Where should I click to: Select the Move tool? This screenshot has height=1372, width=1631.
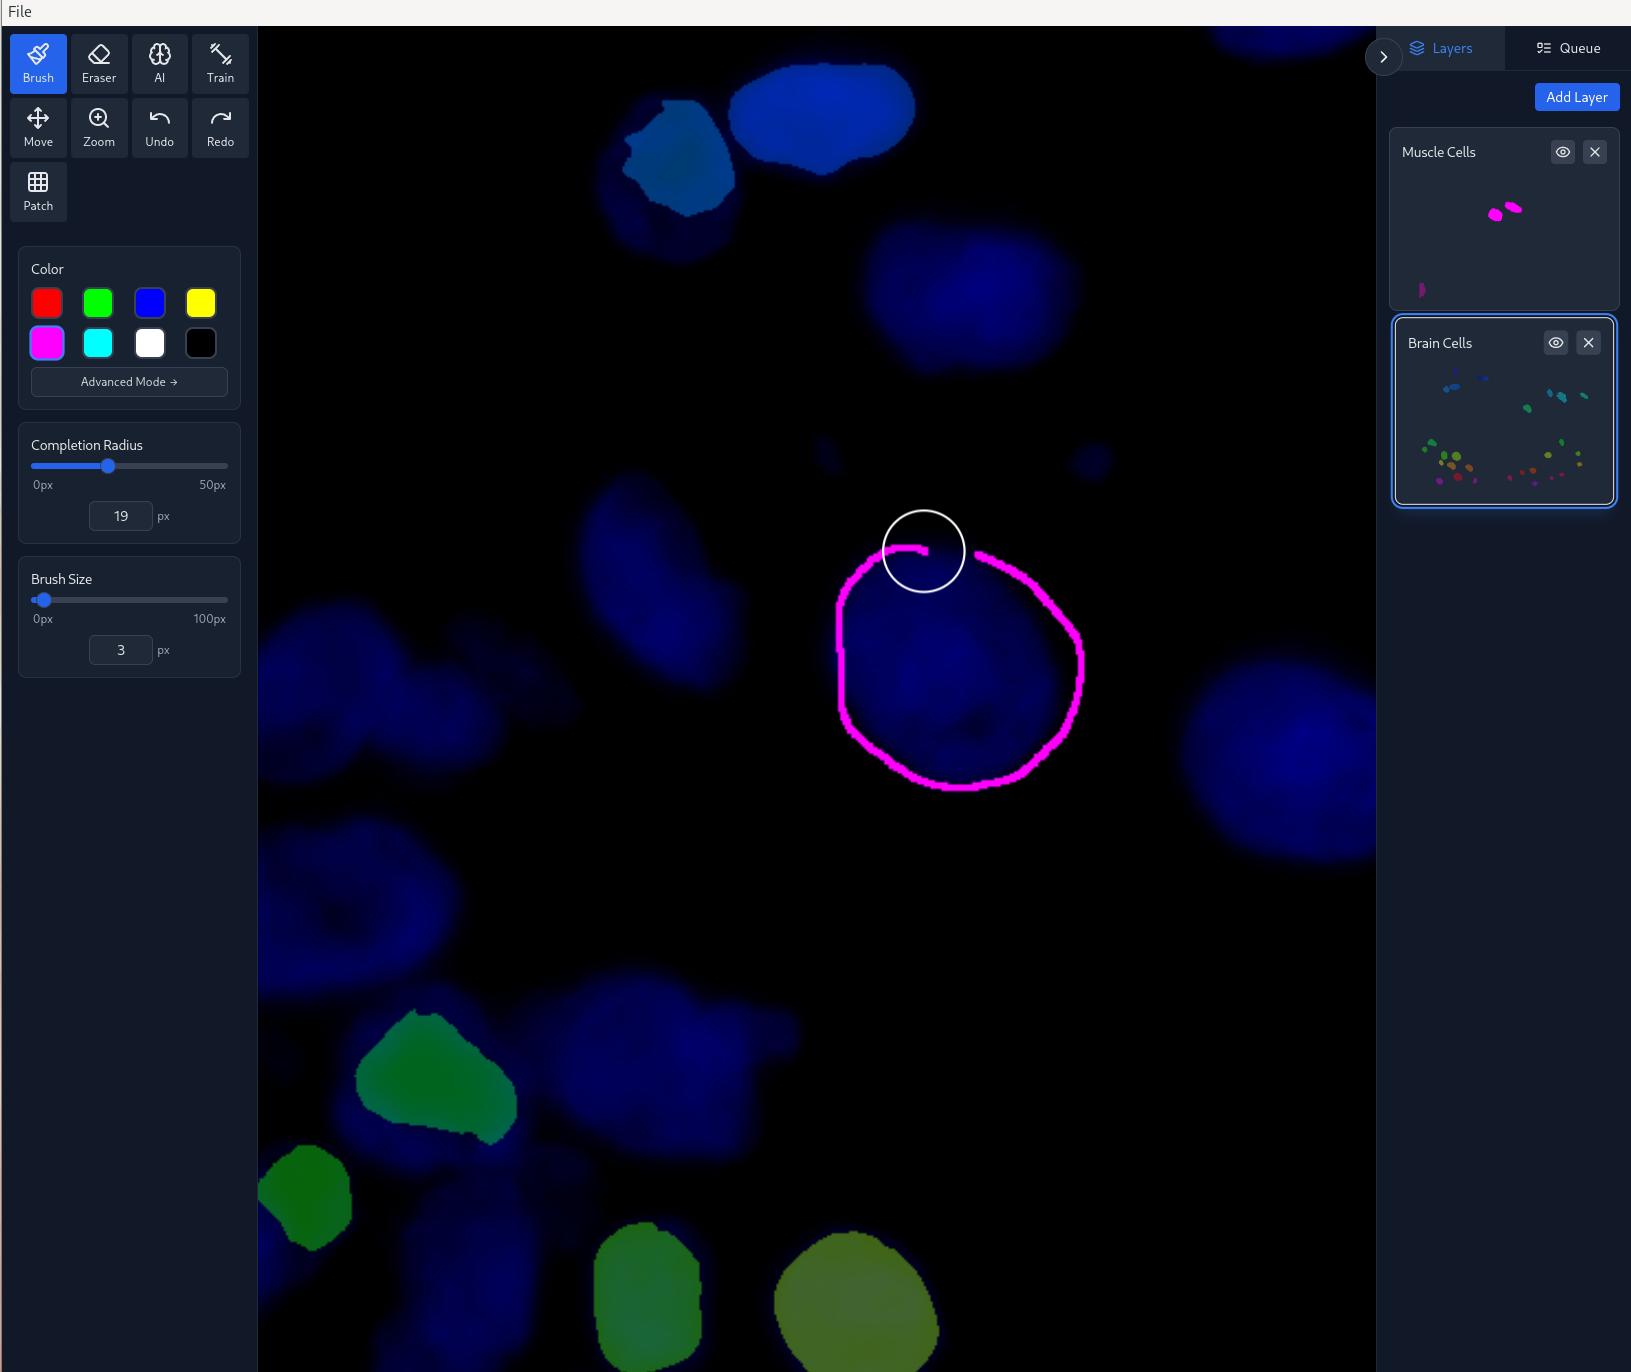pos(37,127)
